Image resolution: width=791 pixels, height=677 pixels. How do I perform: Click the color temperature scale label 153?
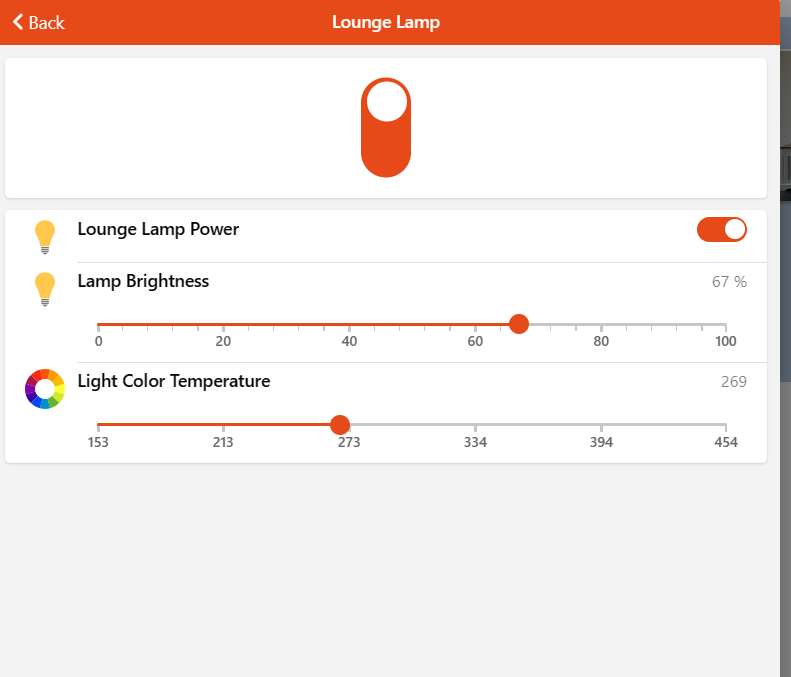point(98,442)
